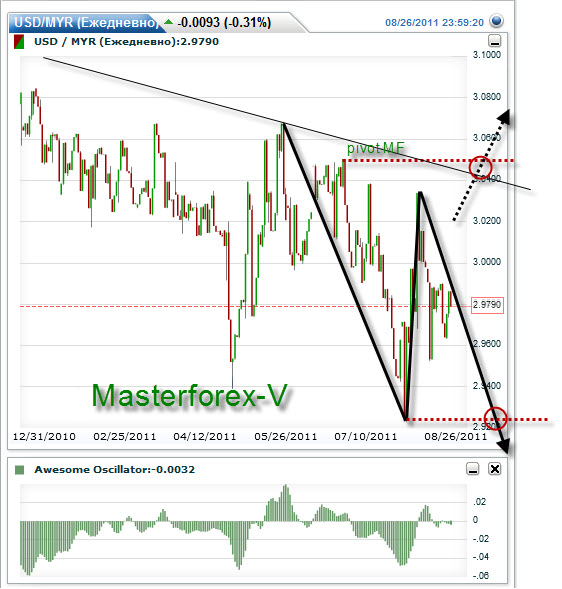
Task: Minimize the Awesome Oscillator panel
Action: (x=473, y=469)
